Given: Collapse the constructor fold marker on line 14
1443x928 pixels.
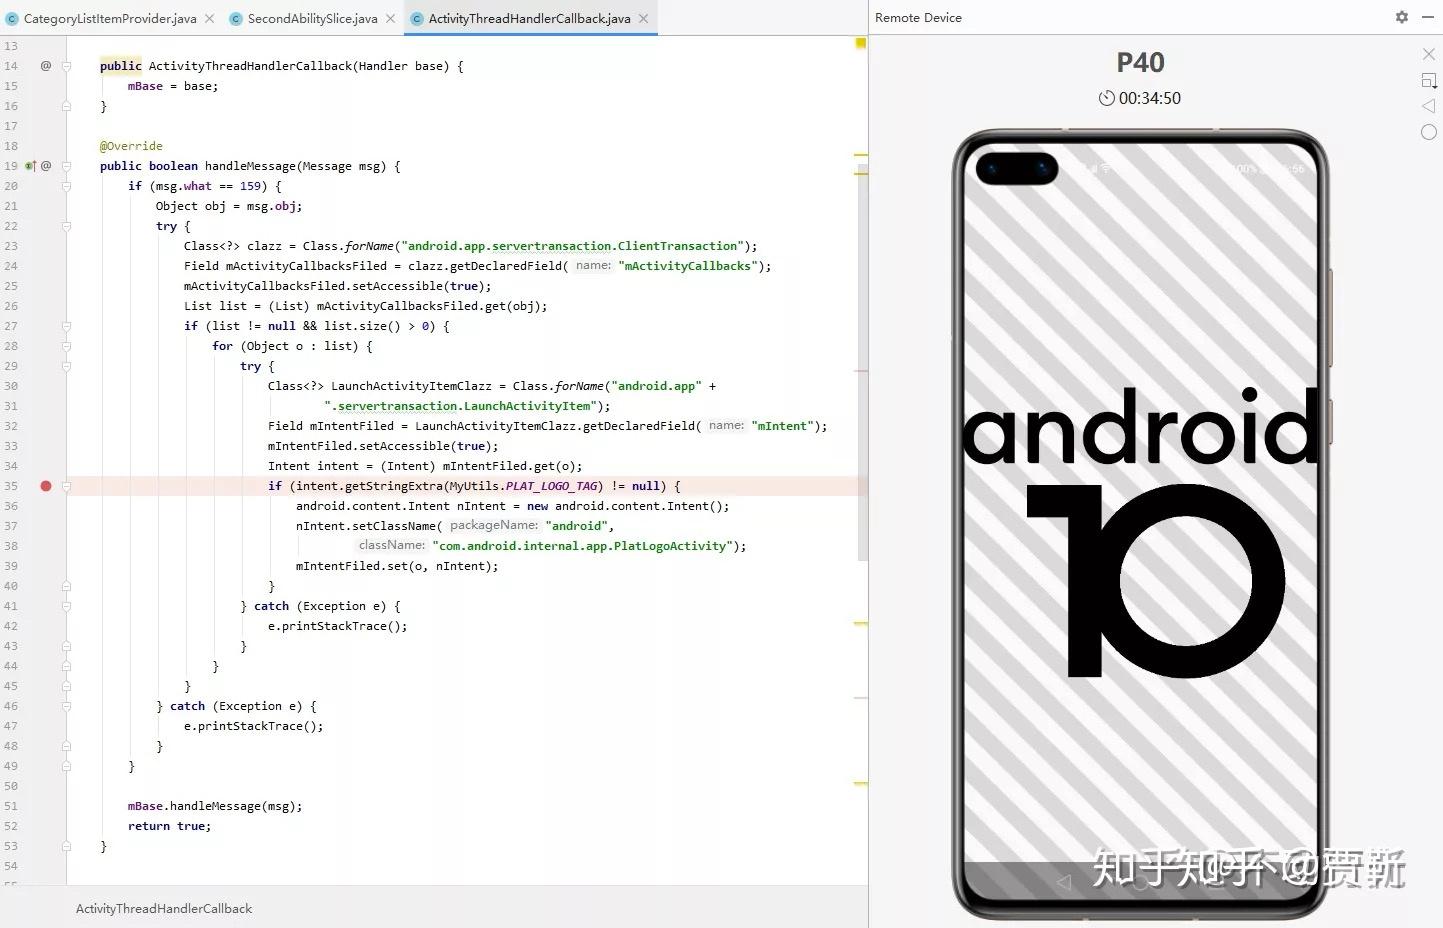Looking at the screenshot, I should [x=67, y=66].
